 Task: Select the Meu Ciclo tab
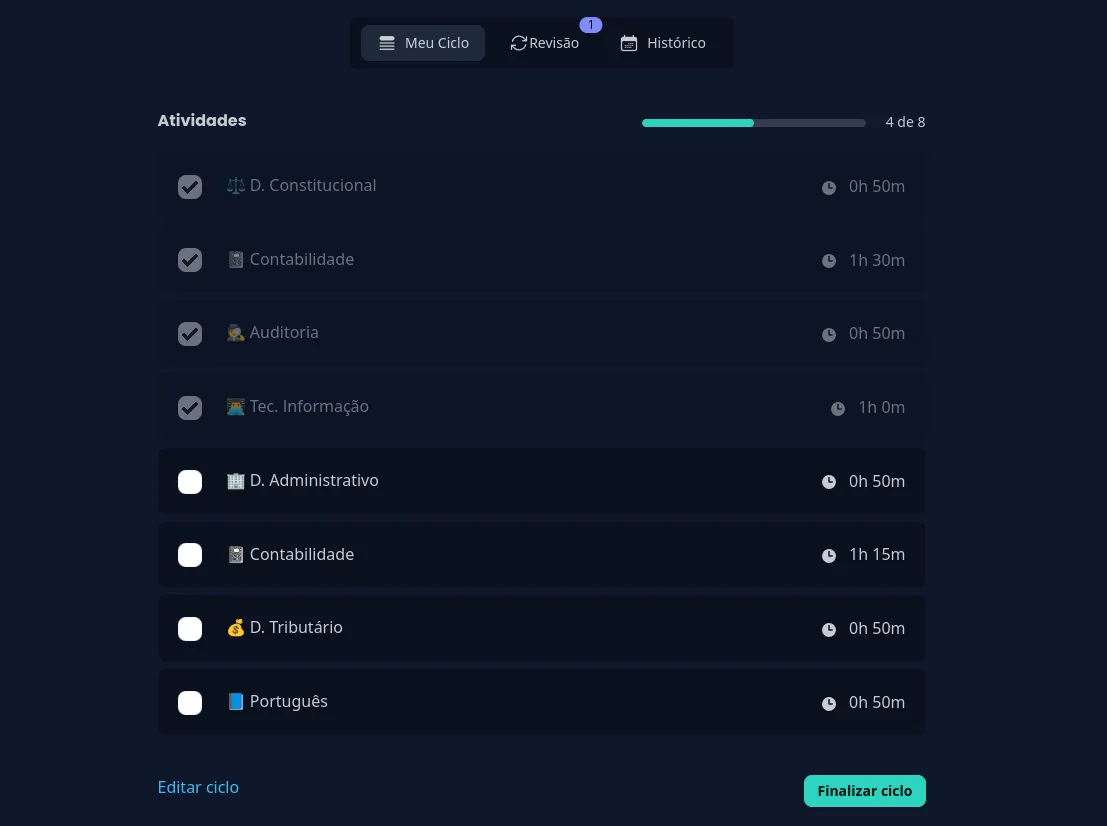423,43
